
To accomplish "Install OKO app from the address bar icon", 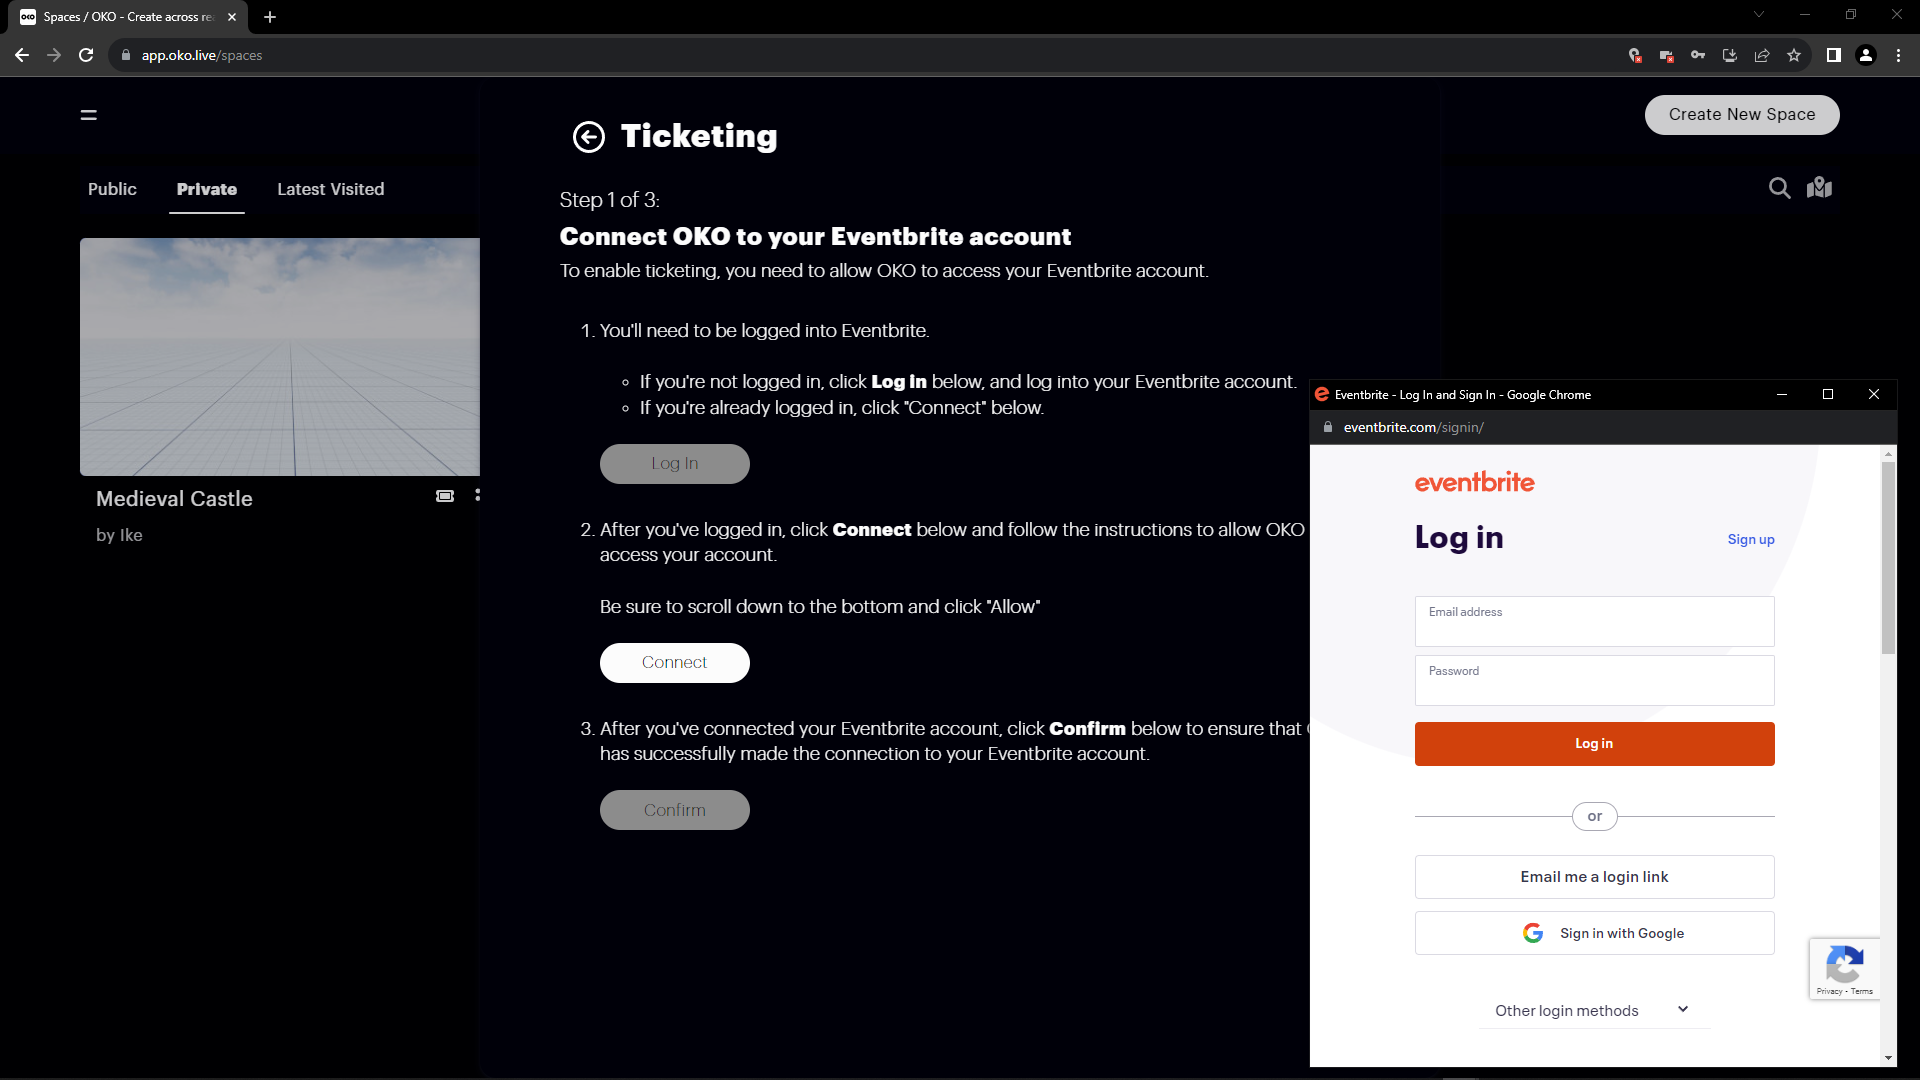I will point(1729,55).
